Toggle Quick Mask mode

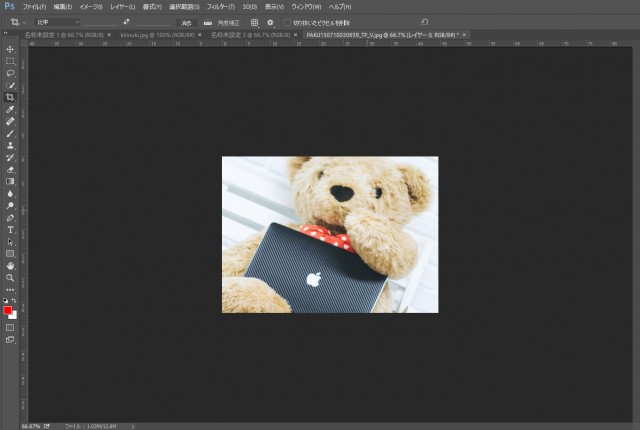click(10, 327)
